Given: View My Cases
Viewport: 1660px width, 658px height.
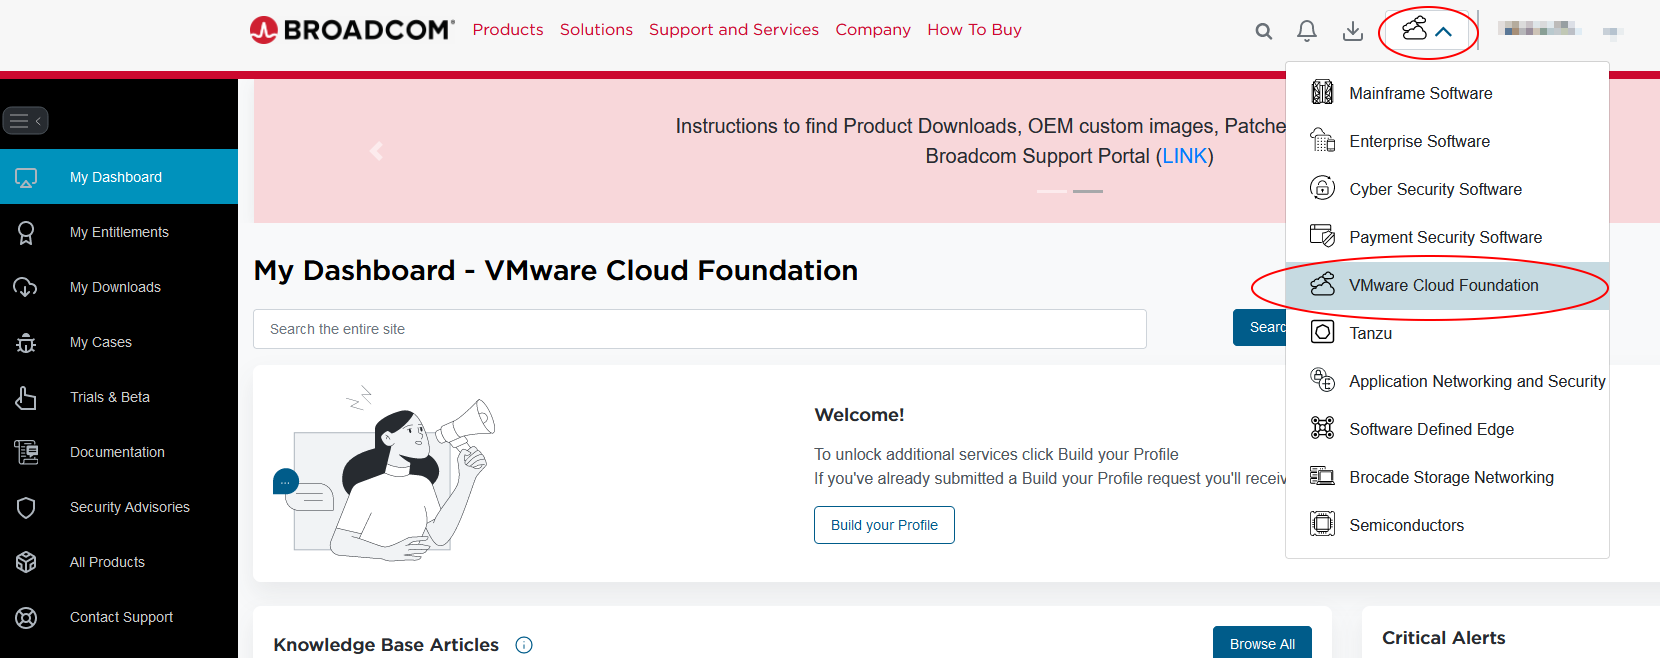Looking at the screenshot, I should (x=101, y=342).
